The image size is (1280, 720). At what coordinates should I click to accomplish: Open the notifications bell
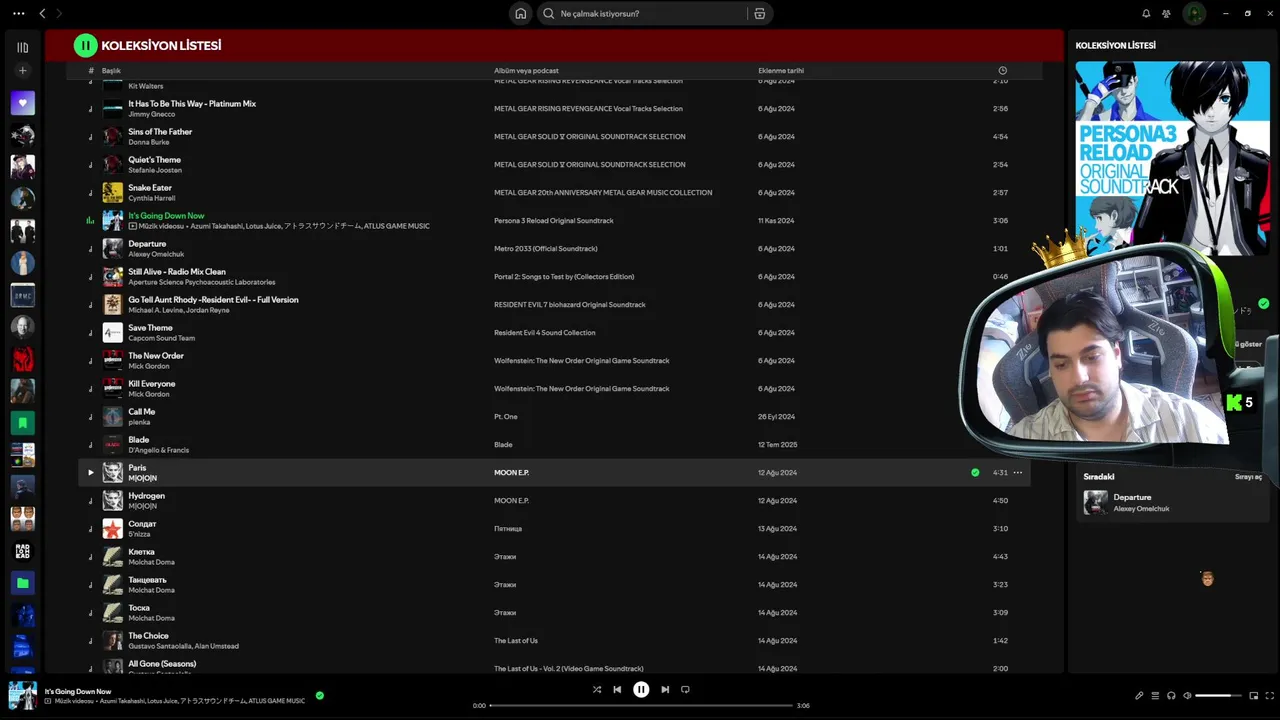[x=1146, y=13]
